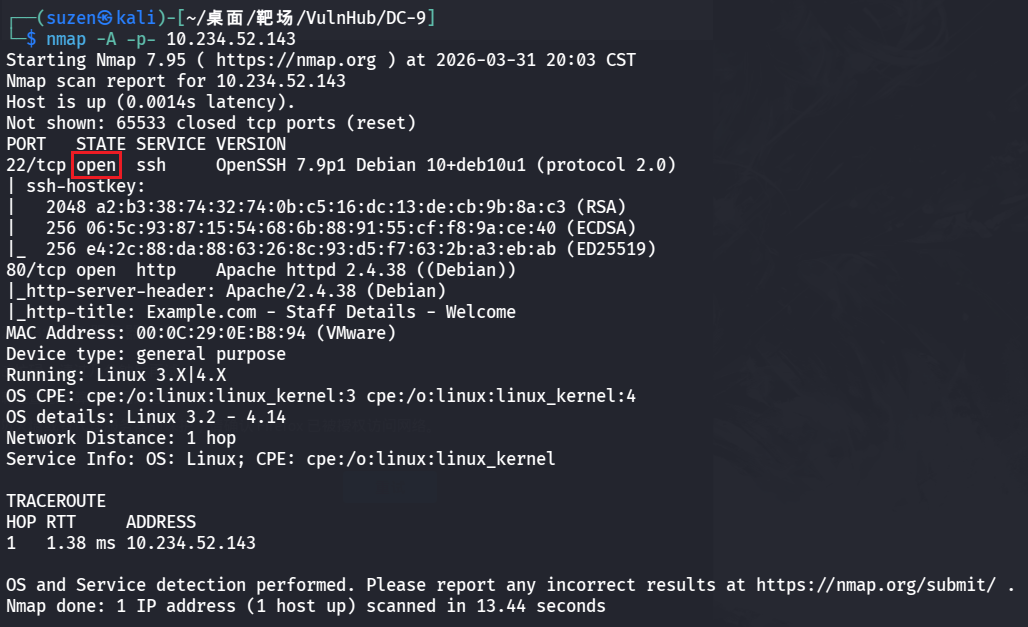1028x627 pixels.
Task: Click the "TRACEROUTE" heading
Action: point(56,501)
